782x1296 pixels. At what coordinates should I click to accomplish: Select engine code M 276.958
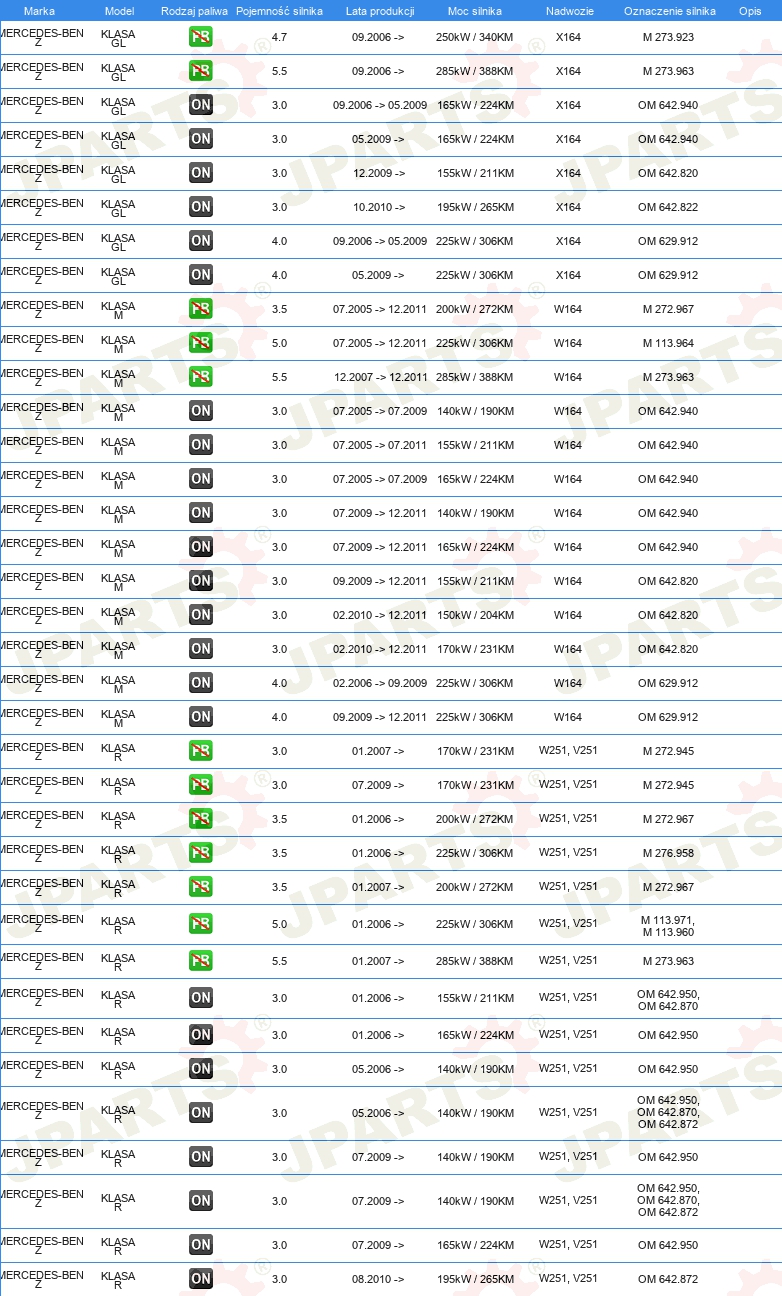click(668, 853)
